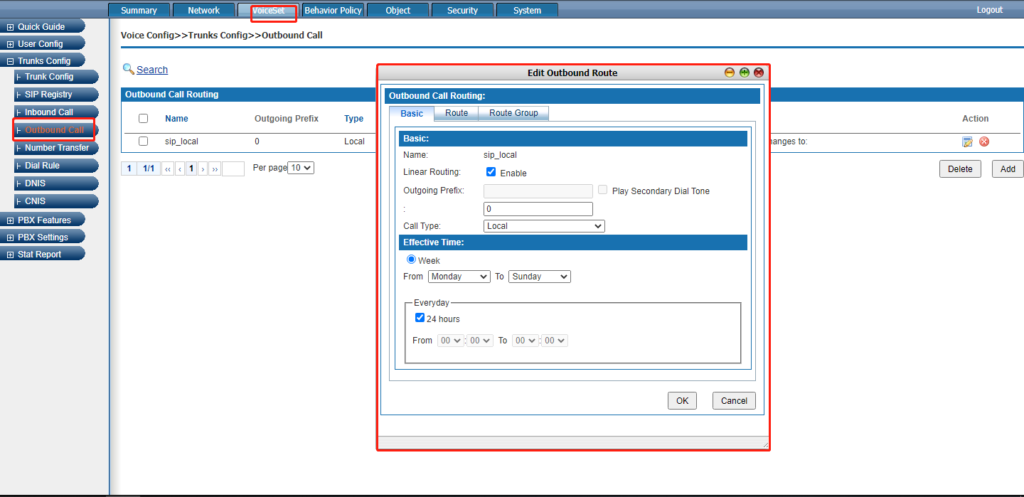The image size is (1024, 497).
Task: Click the Search magnifier icon
Action: click(x=129, y=69)
